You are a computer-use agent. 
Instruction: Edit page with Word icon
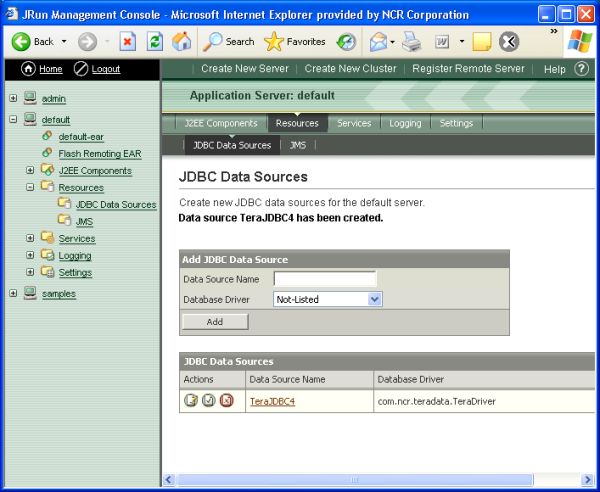pyautogui.click(x=442, y=41)
